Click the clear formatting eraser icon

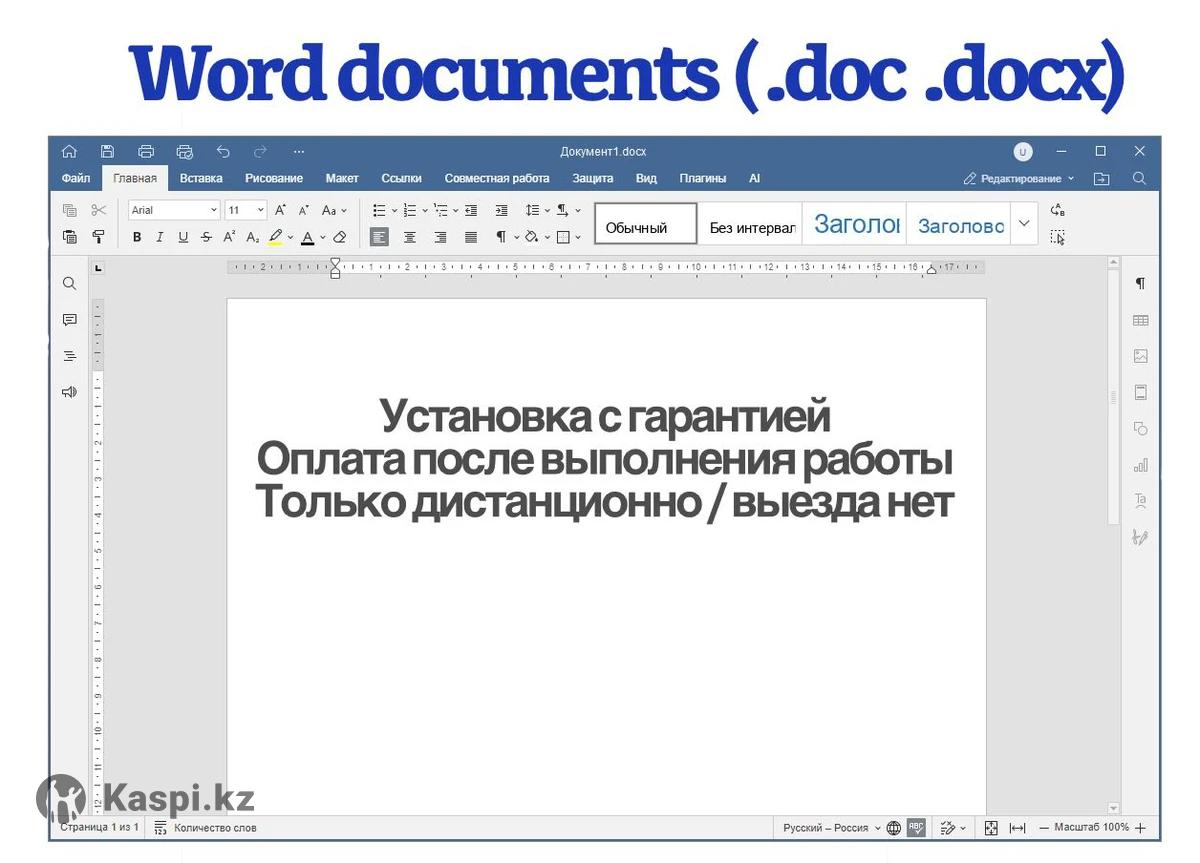tap(339, 237)
